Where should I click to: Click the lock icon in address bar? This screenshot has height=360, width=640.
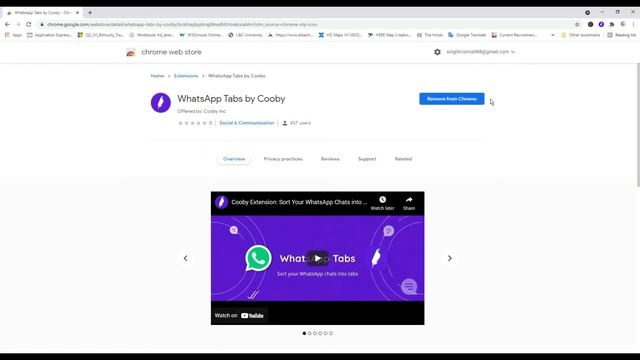click(42, 24)
